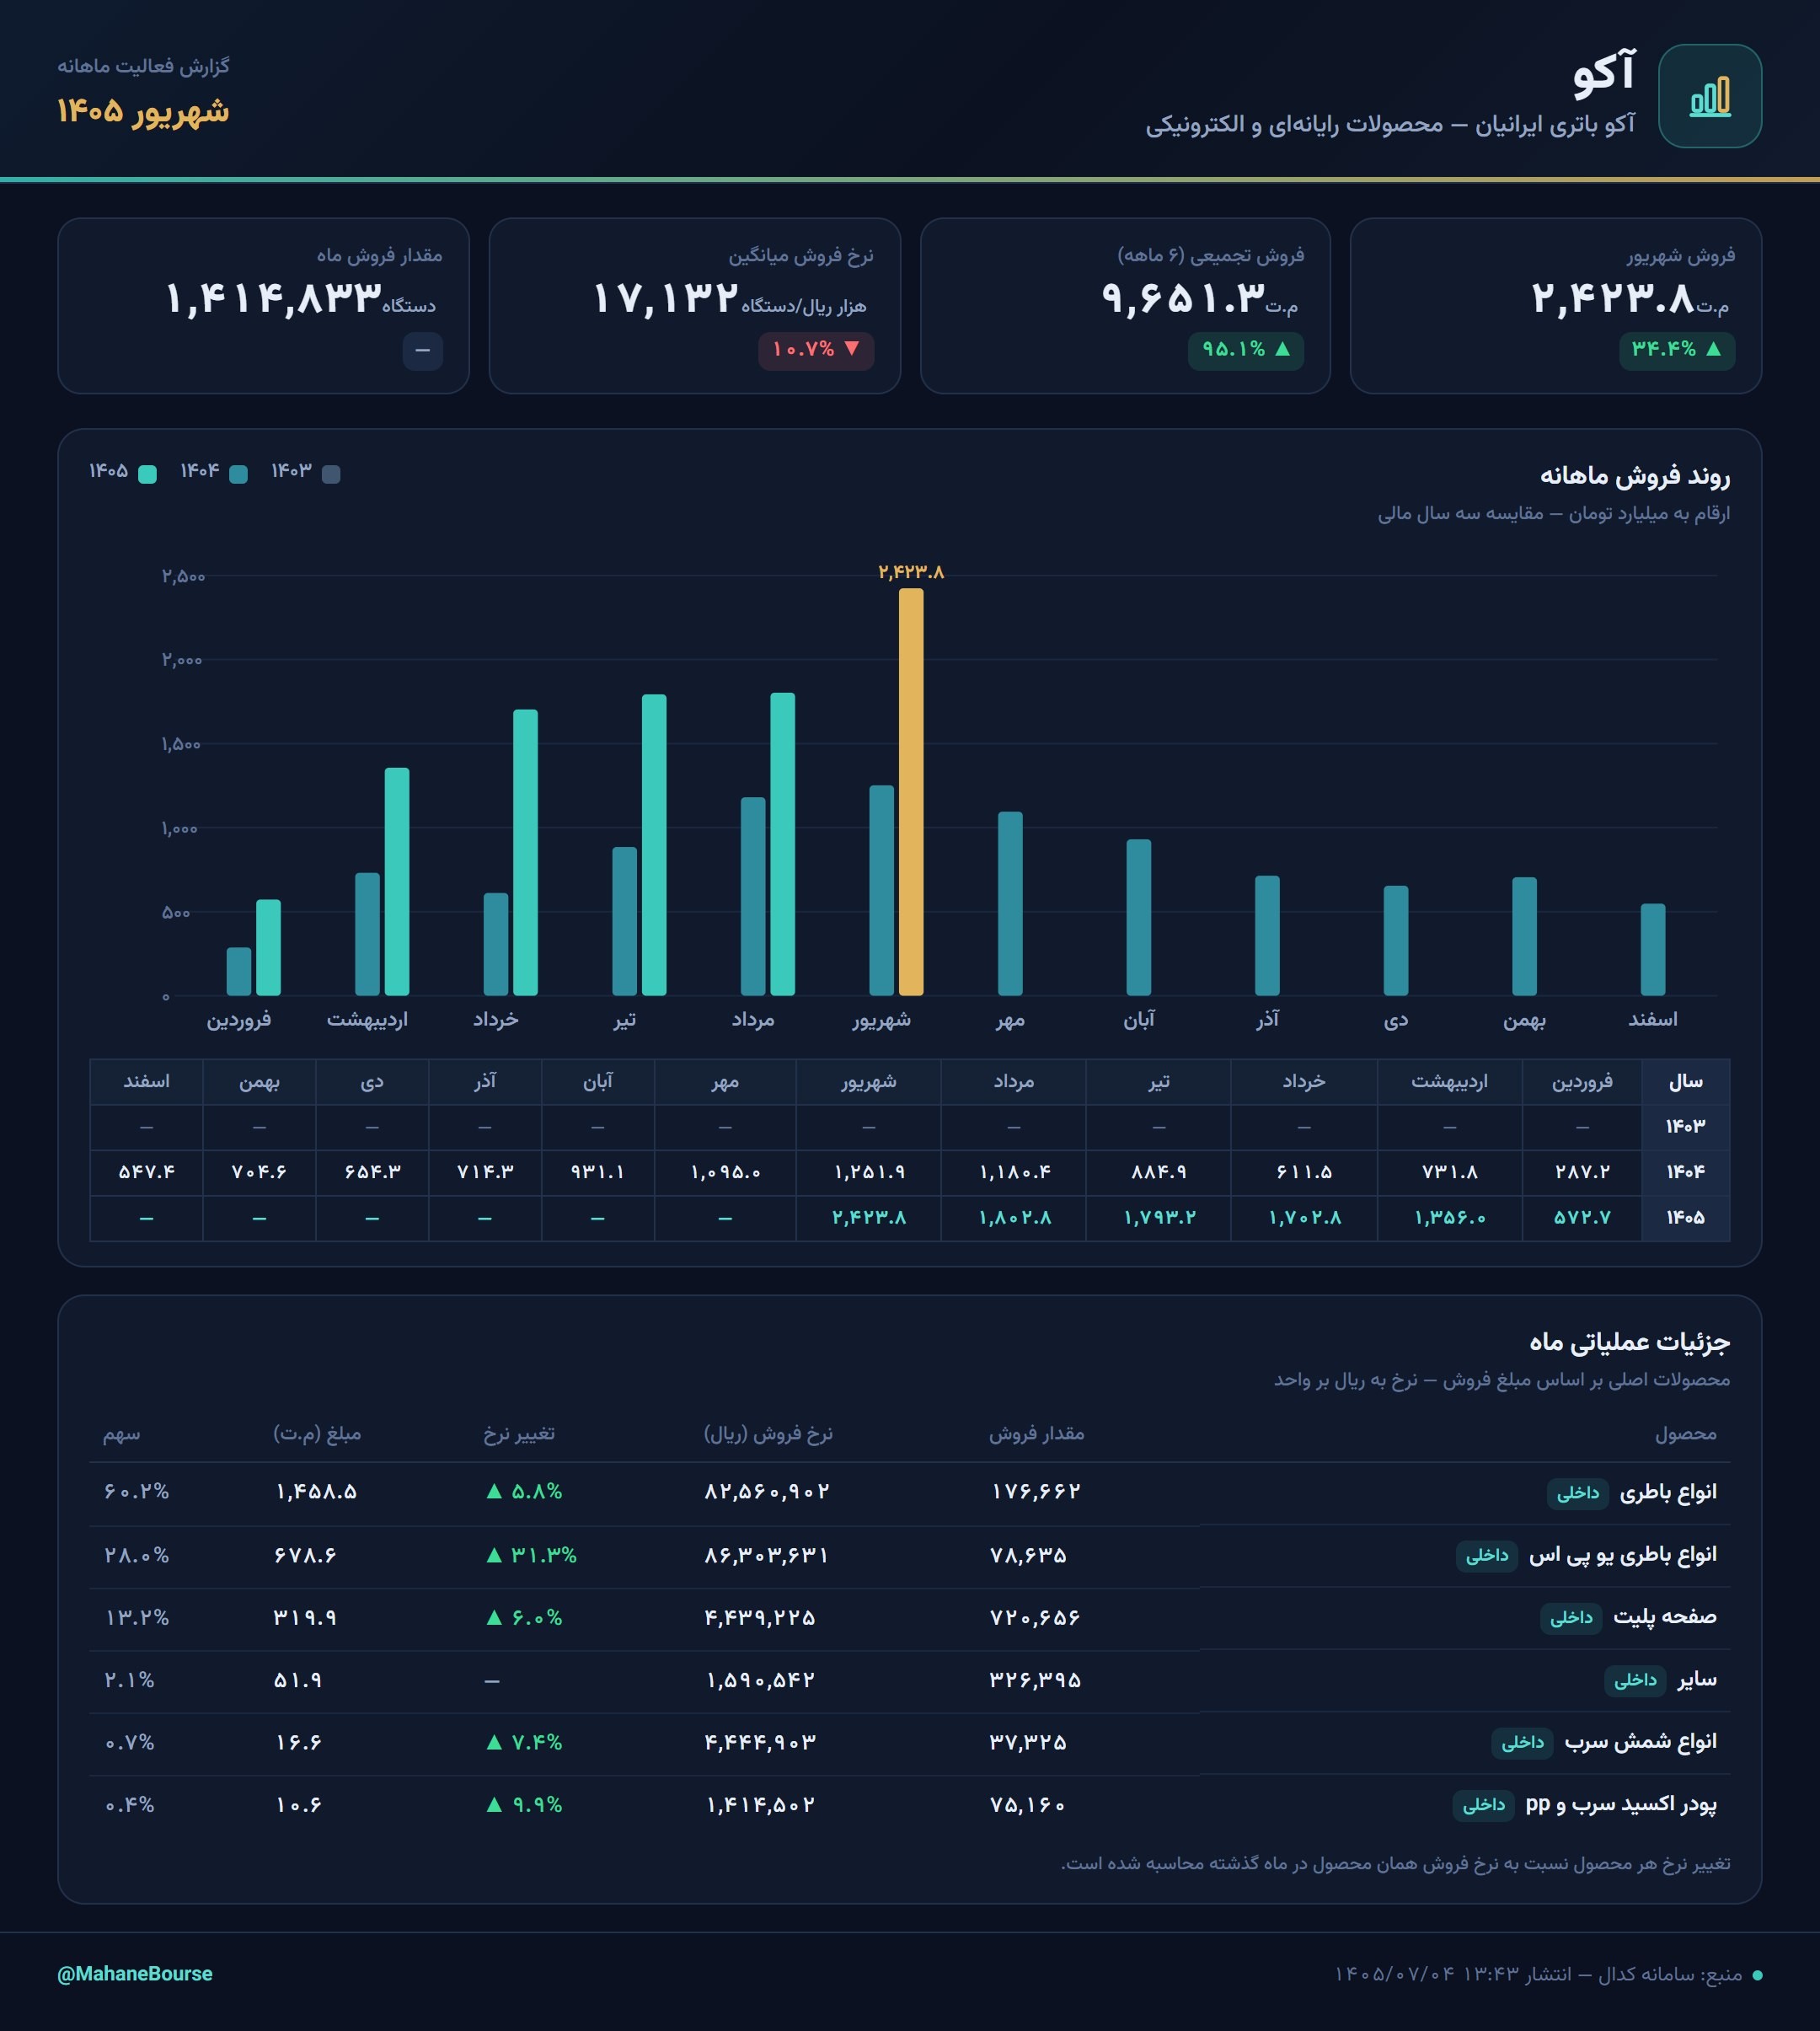Click the 2,423.8 label above the gold bar

point(911,572)
